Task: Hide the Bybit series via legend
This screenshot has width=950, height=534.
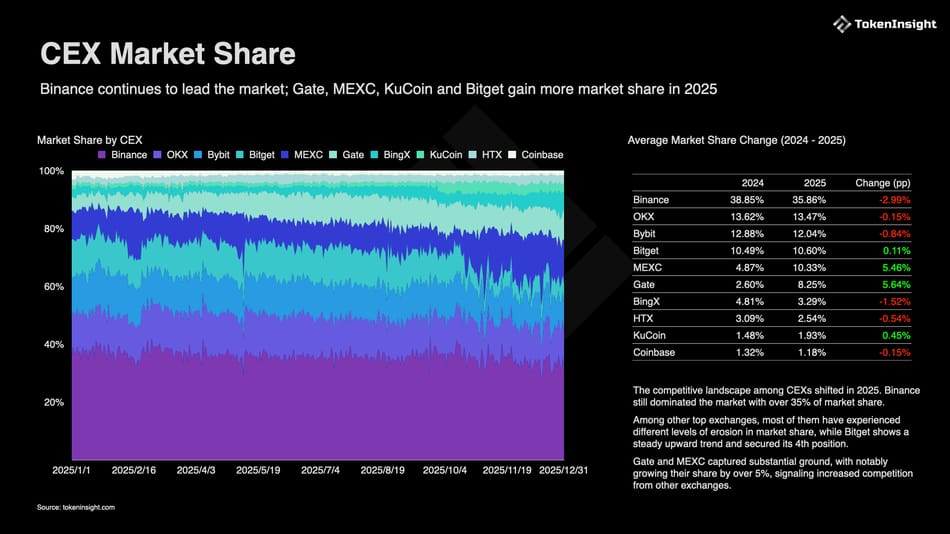Action: click(x=199, y=155)
